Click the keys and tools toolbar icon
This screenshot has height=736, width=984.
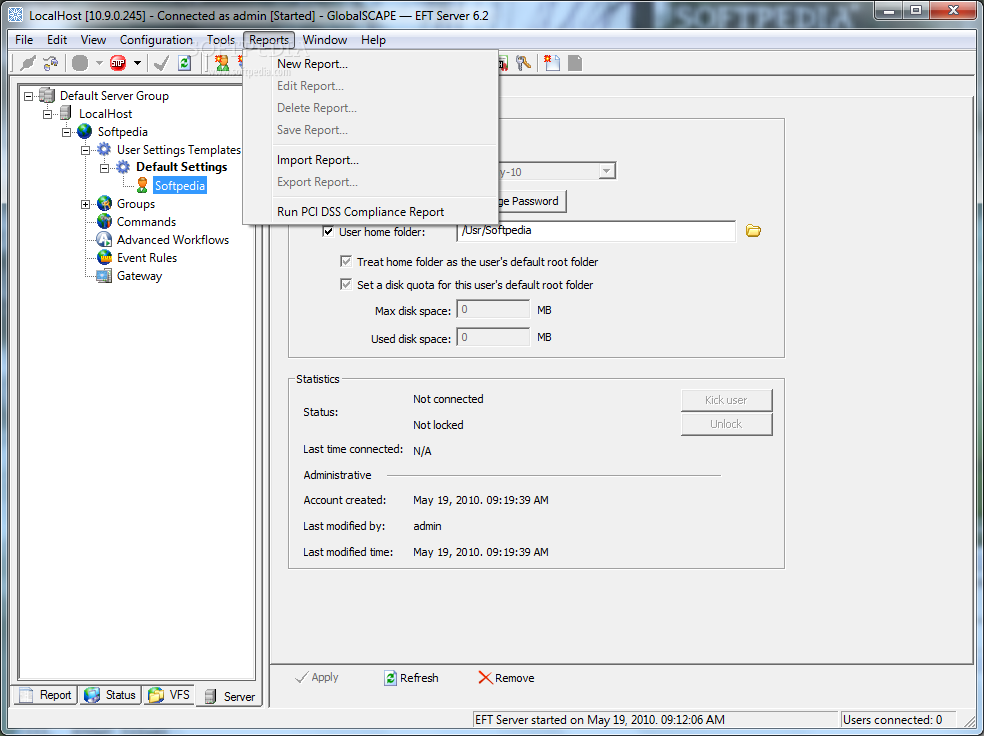click(523, 63)
